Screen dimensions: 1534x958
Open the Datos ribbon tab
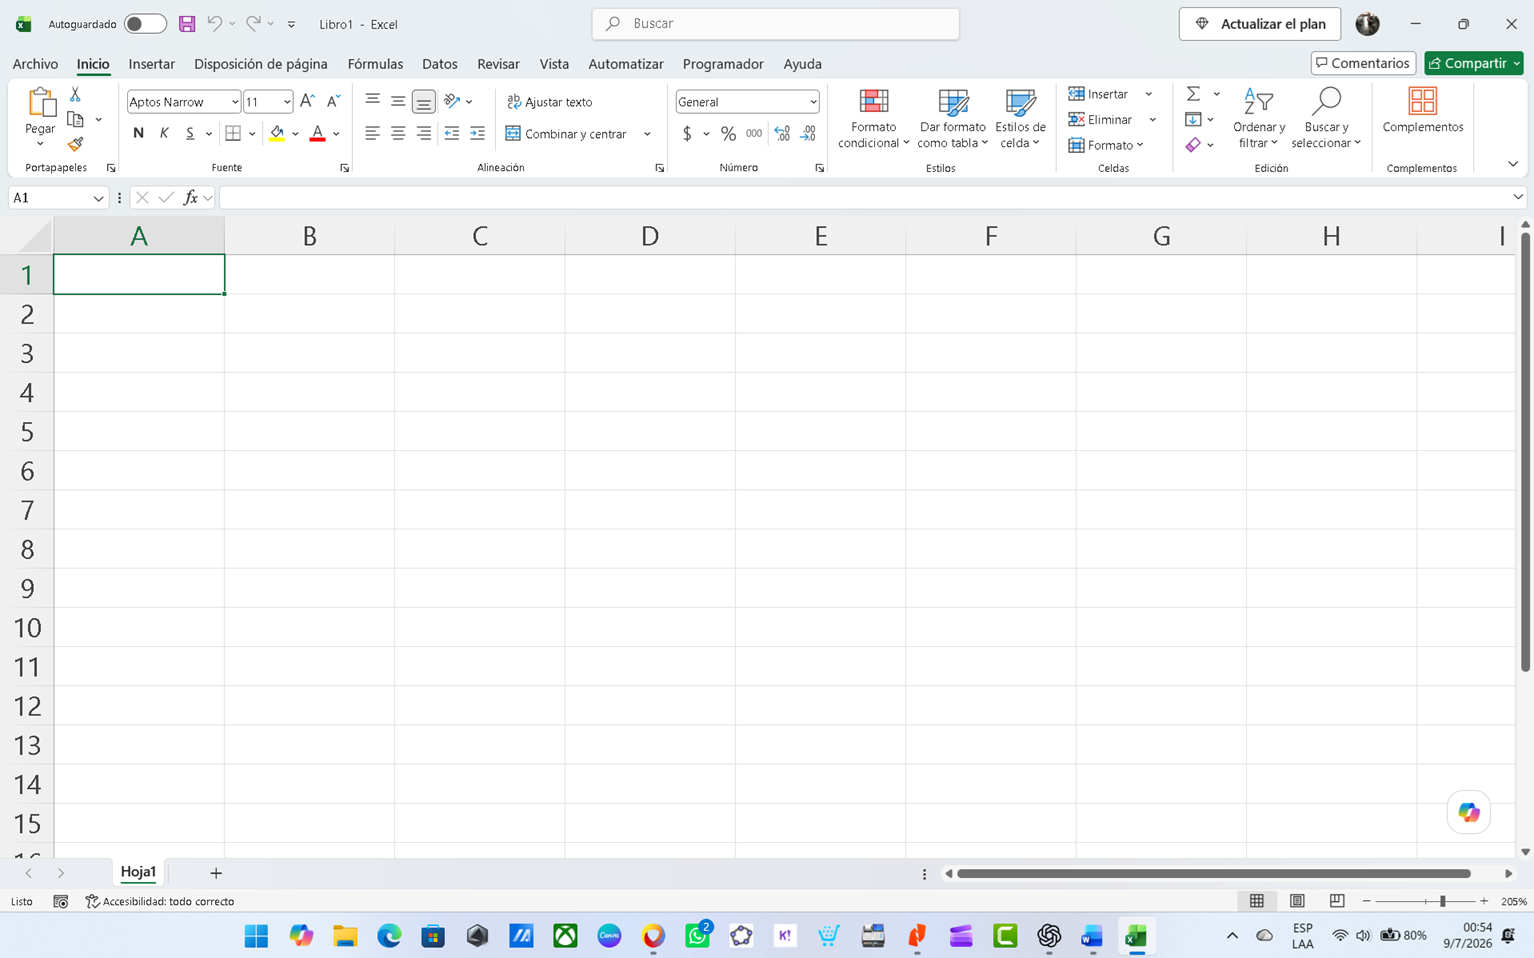(x=439, y=64)
